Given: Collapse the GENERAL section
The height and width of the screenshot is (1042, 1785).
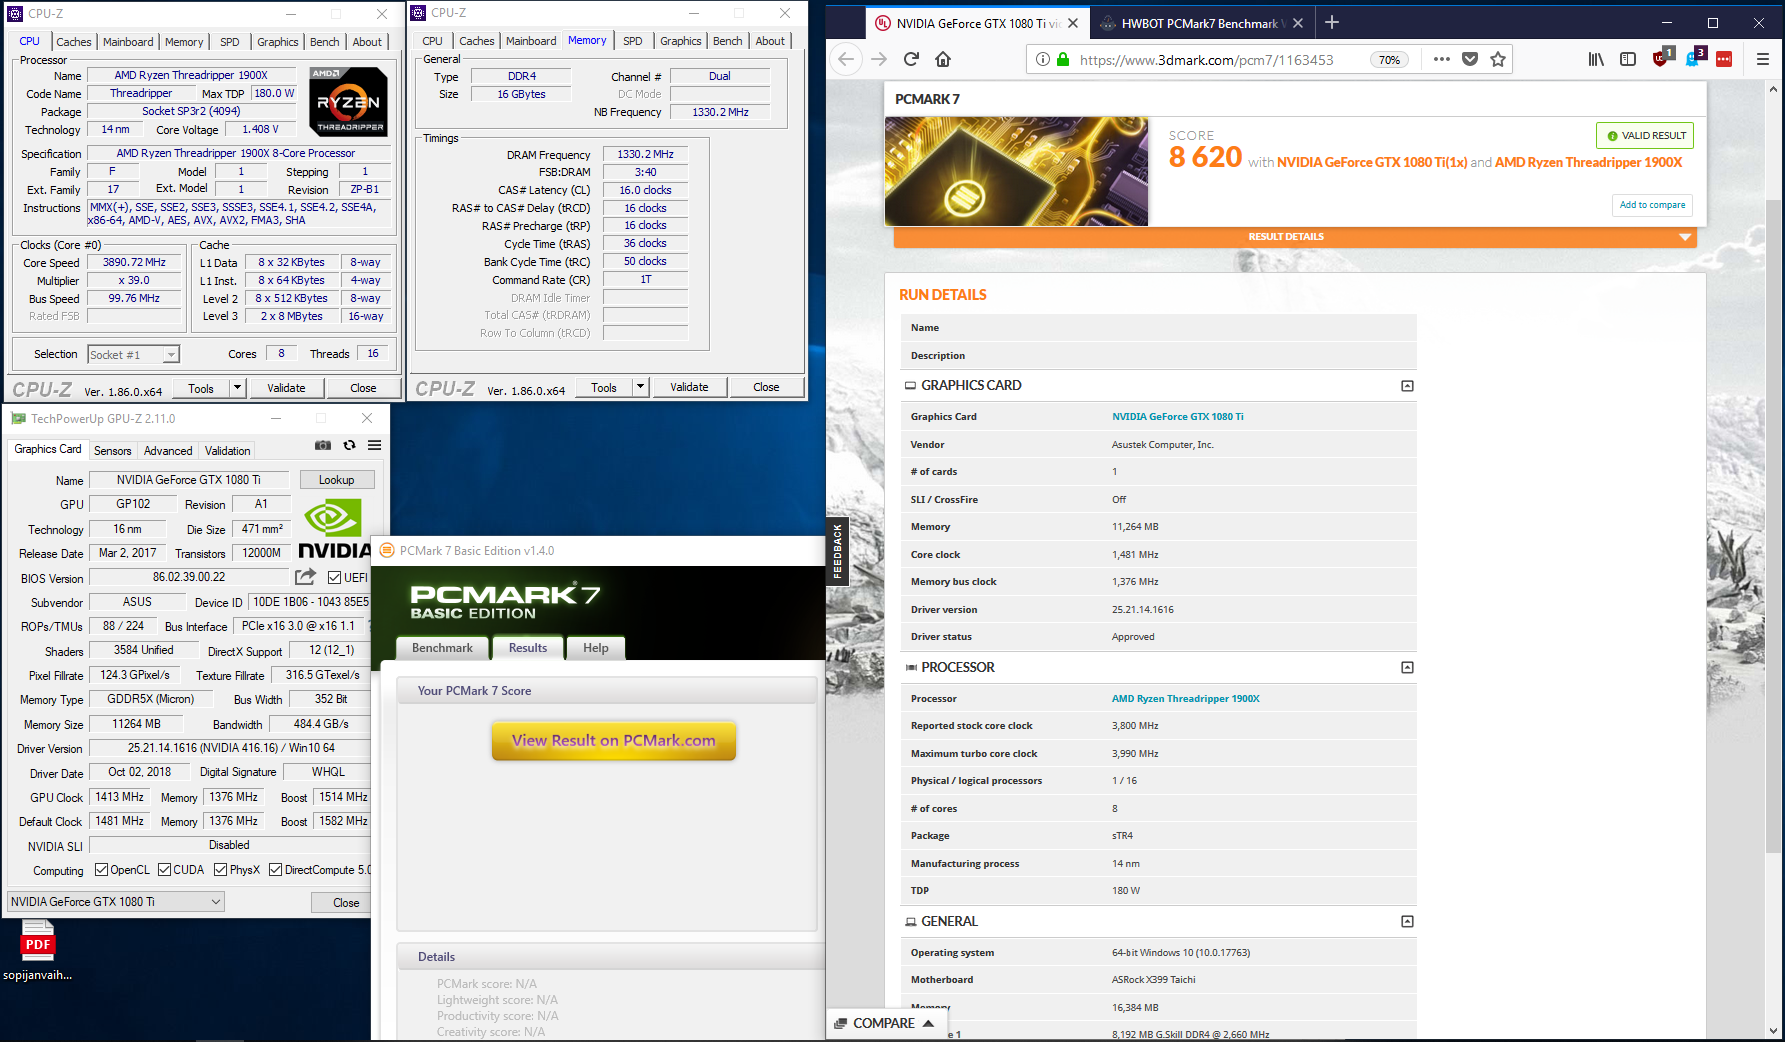Looking at the screenshot, I should tap(1407, 921).
